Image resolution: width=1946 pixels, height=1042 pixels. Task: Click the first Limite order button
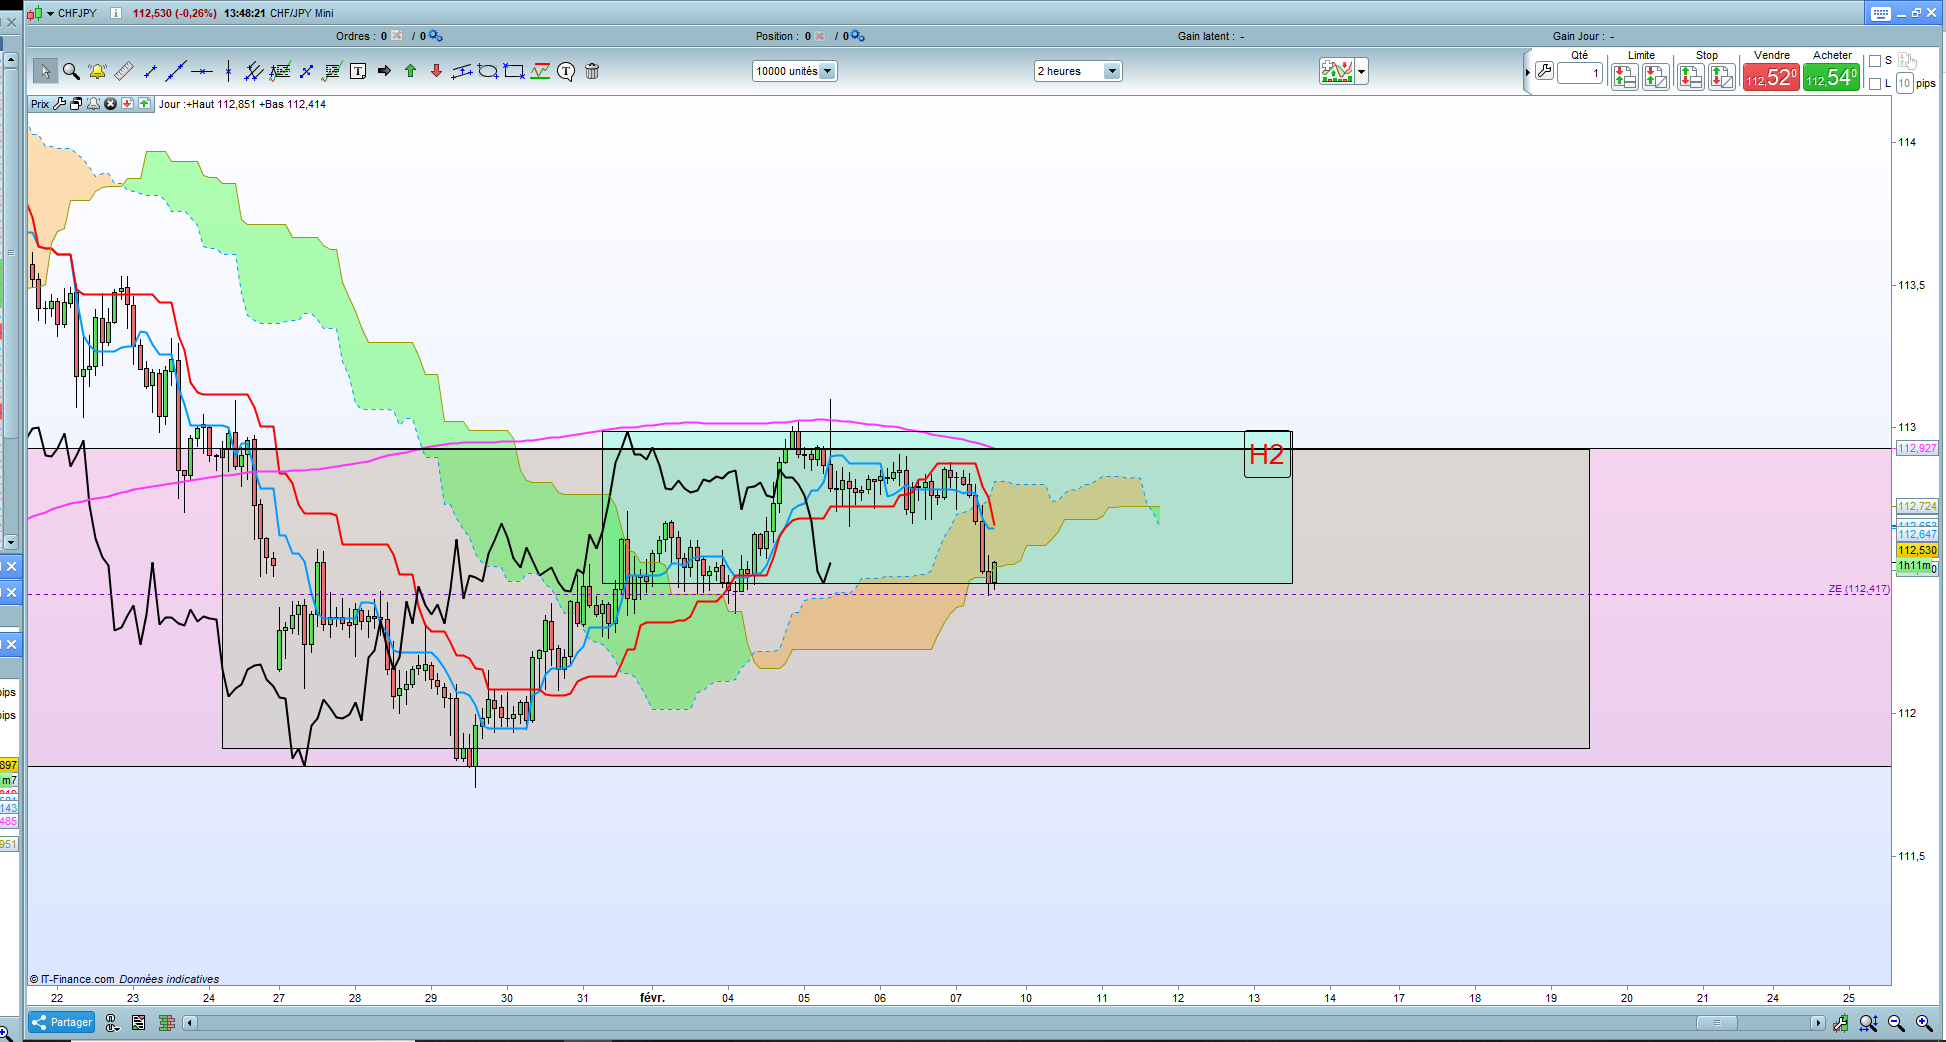(x=1625, y=77)
